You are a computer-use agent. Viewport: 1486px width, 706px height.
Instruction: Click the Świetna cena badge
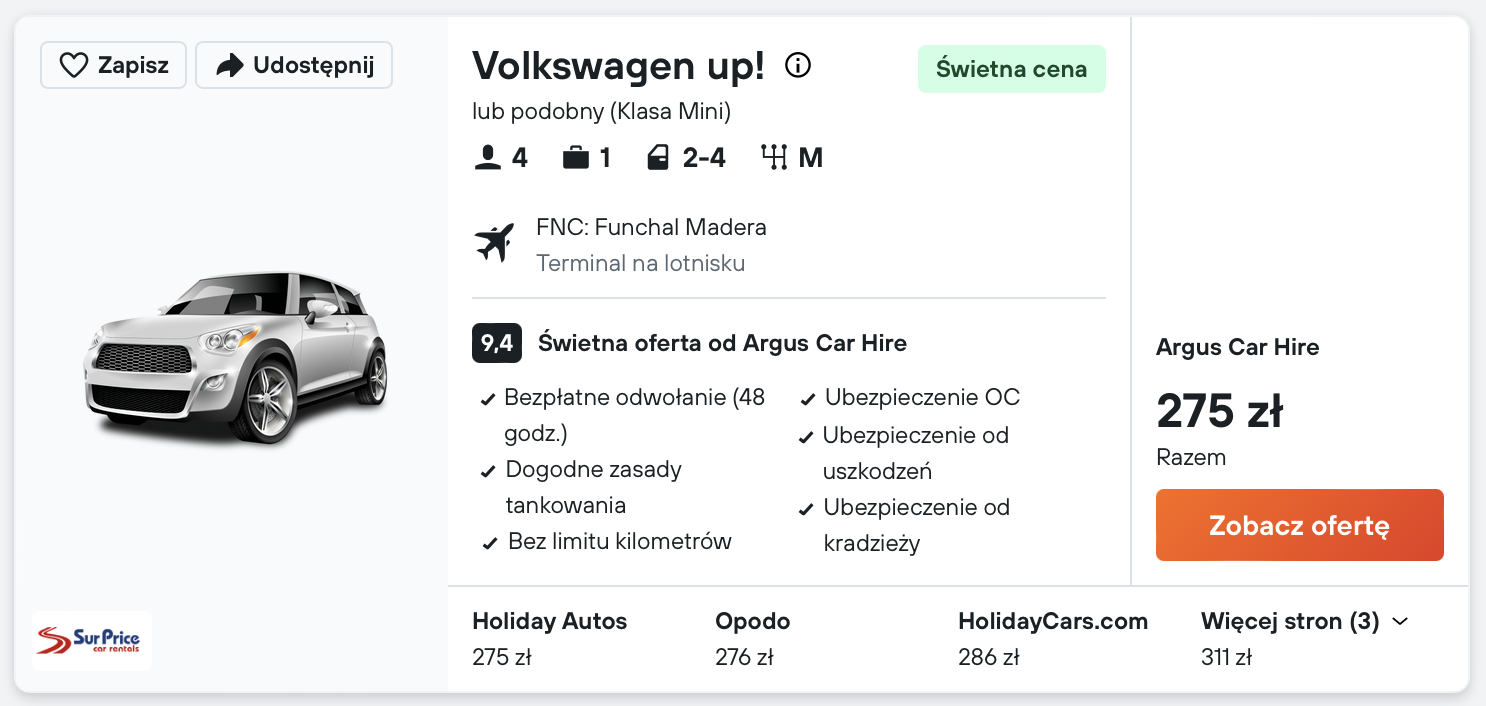point(1011,69)
